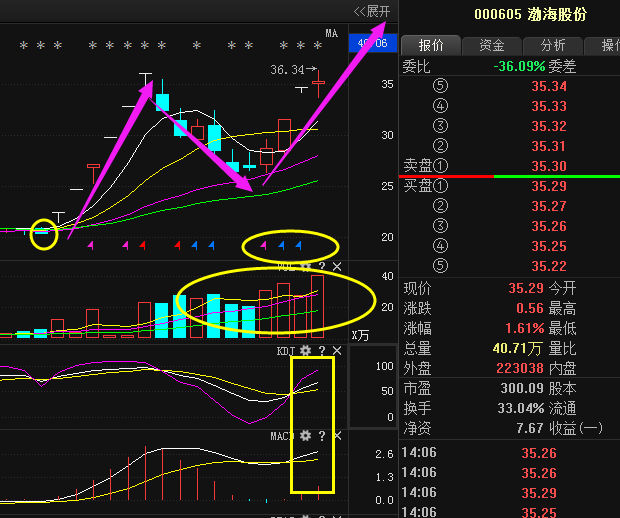
Task: Select sell level 2 price 35.31
Action: [x=549, y=146]
